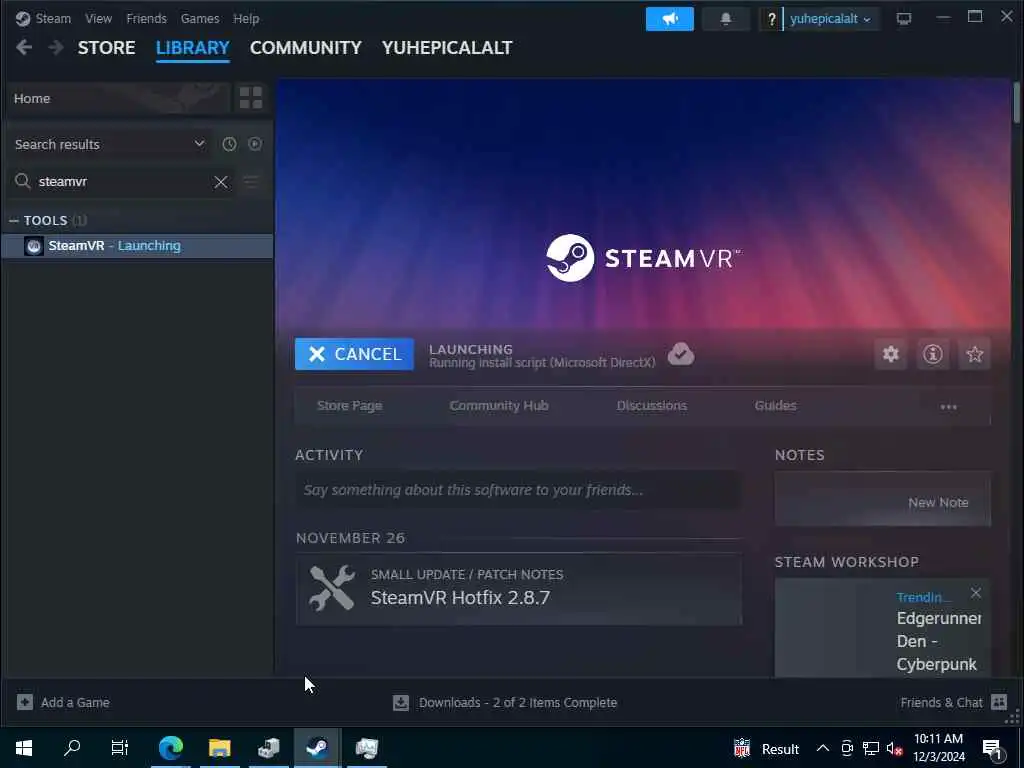Open Task View in taskbar

120,748
